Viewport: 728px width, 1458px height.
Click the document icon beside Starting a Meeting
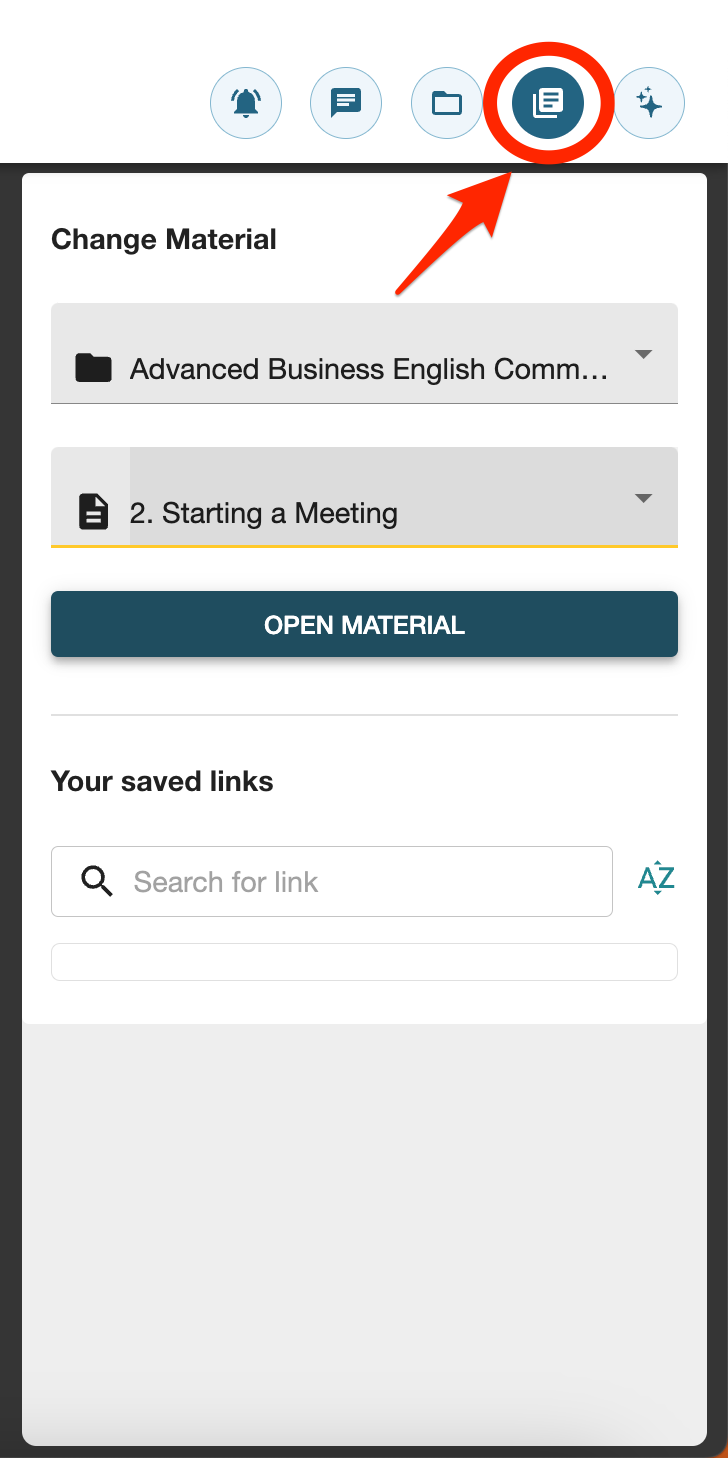(93, 512)
